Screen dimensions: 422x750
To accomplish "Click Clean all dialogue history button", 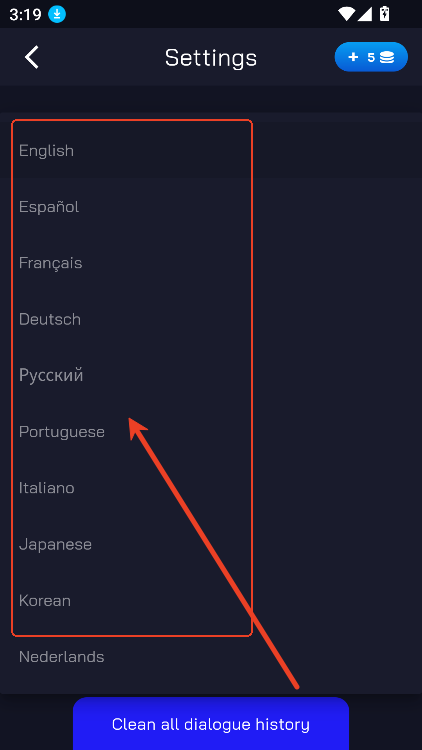I will point(211,724).
